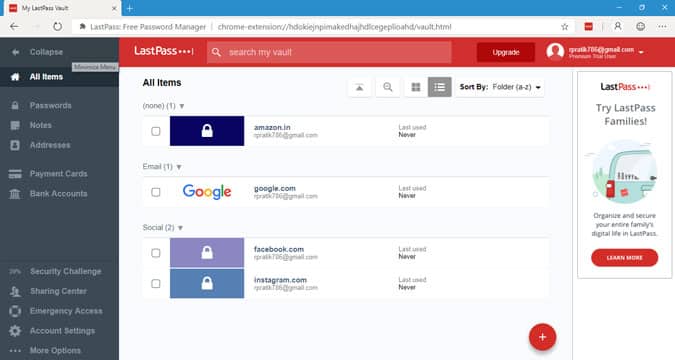Click the user avatar in the header
This screenshot has height=360, width=675.
tap(555, 52)
